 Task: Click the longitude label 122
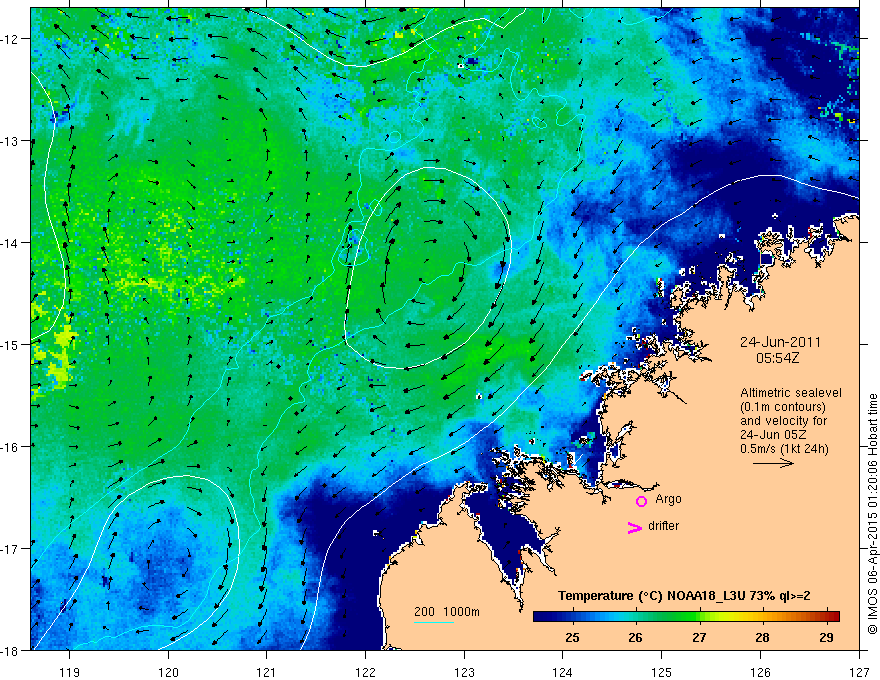click(365, 672)
